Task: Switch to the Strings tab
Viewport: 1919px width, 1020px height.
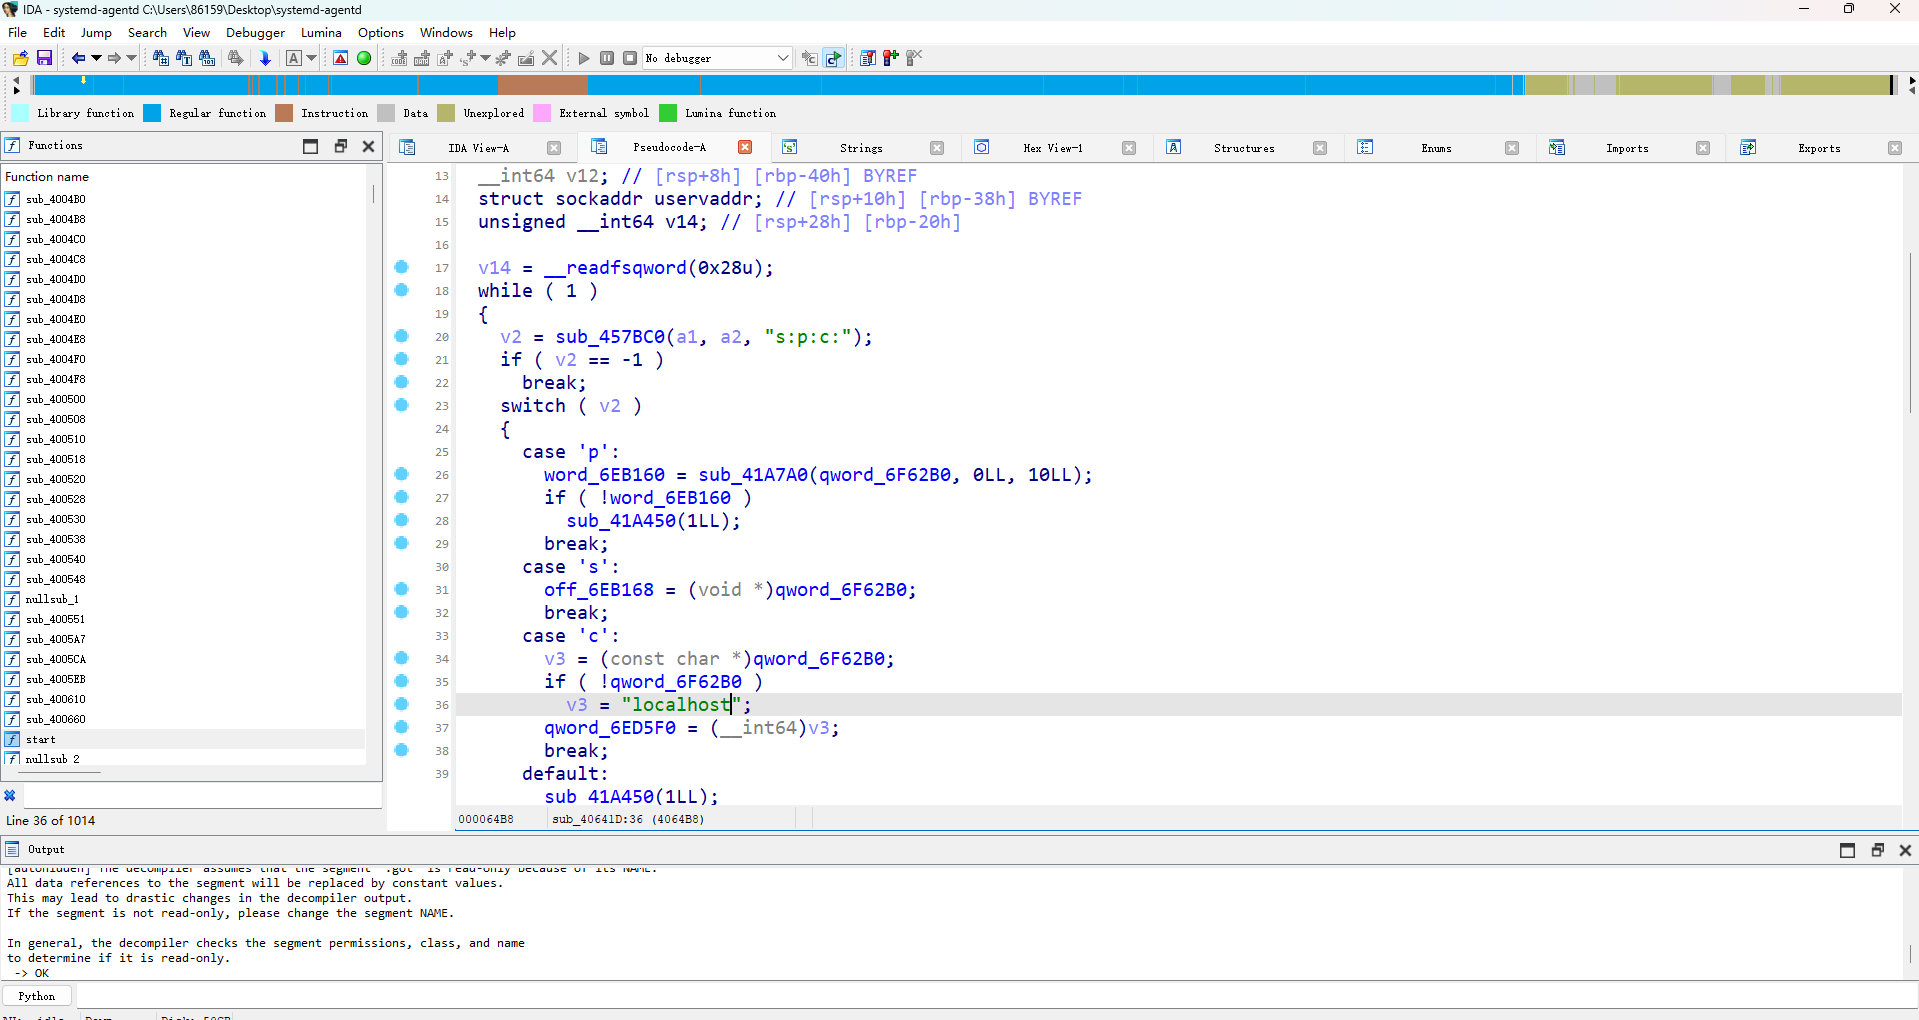Action: (861, 148)
